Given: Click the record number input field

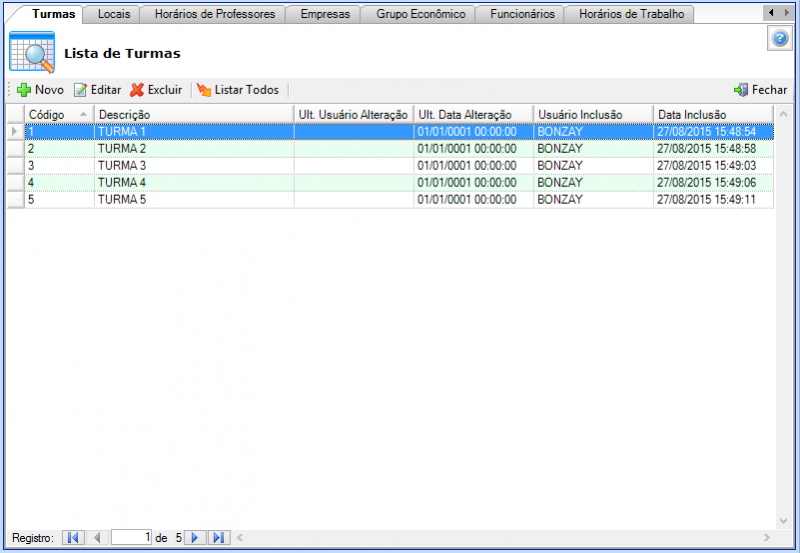Looking at the screenshot, I should click(131, 538).
